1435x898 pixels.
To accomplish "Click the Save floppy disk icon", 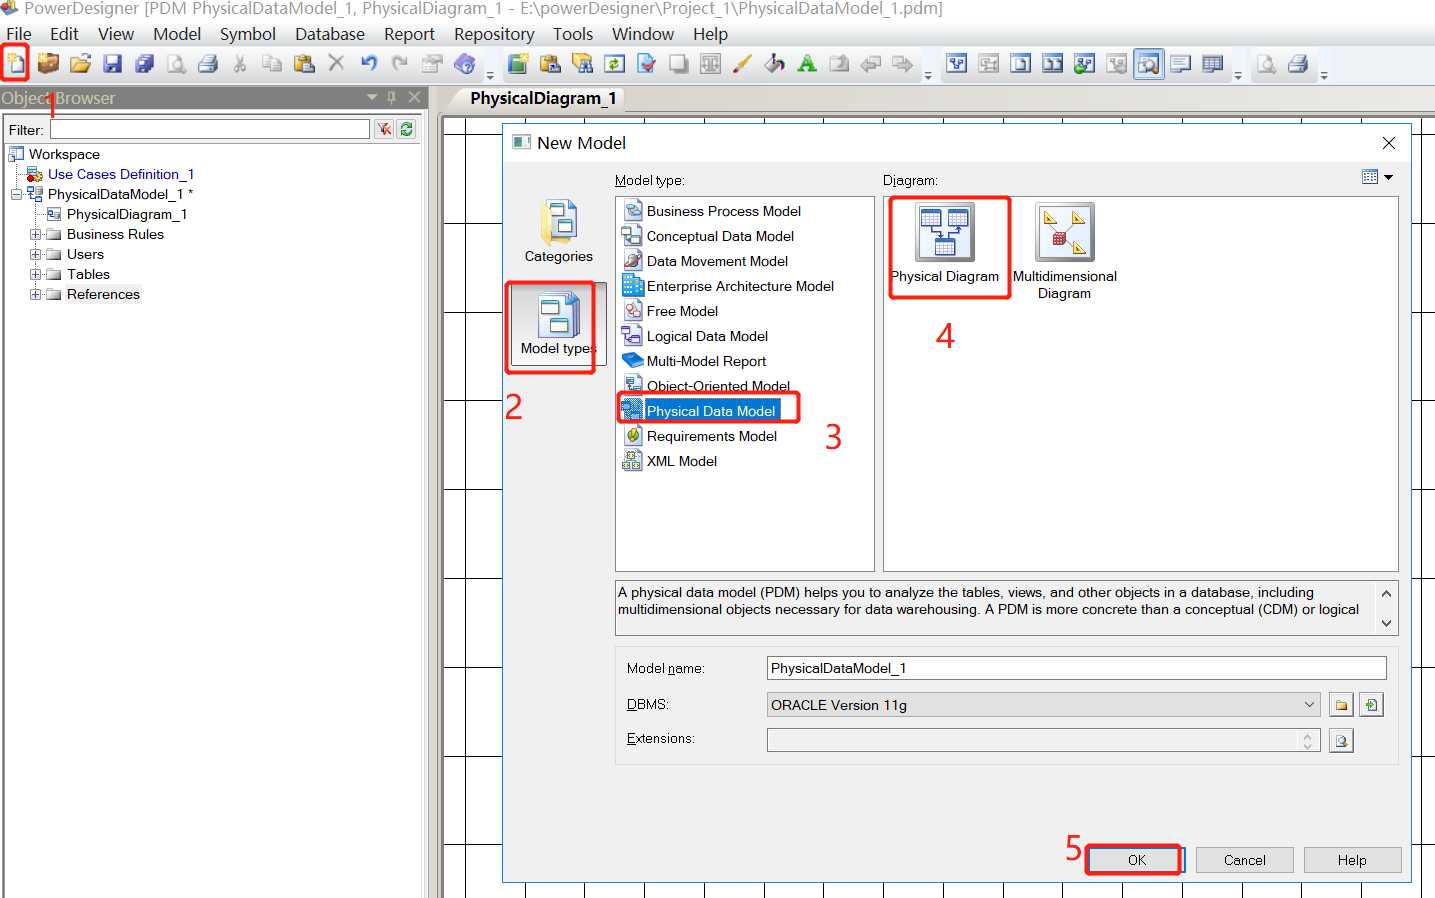I will [112, 64].
